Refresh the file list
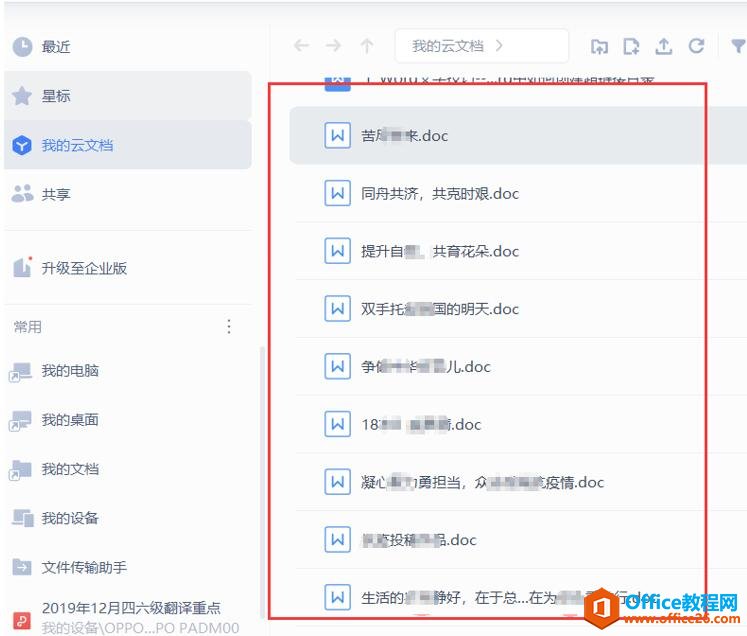Screen dimensions: 747x636 (x=696, y=46)
